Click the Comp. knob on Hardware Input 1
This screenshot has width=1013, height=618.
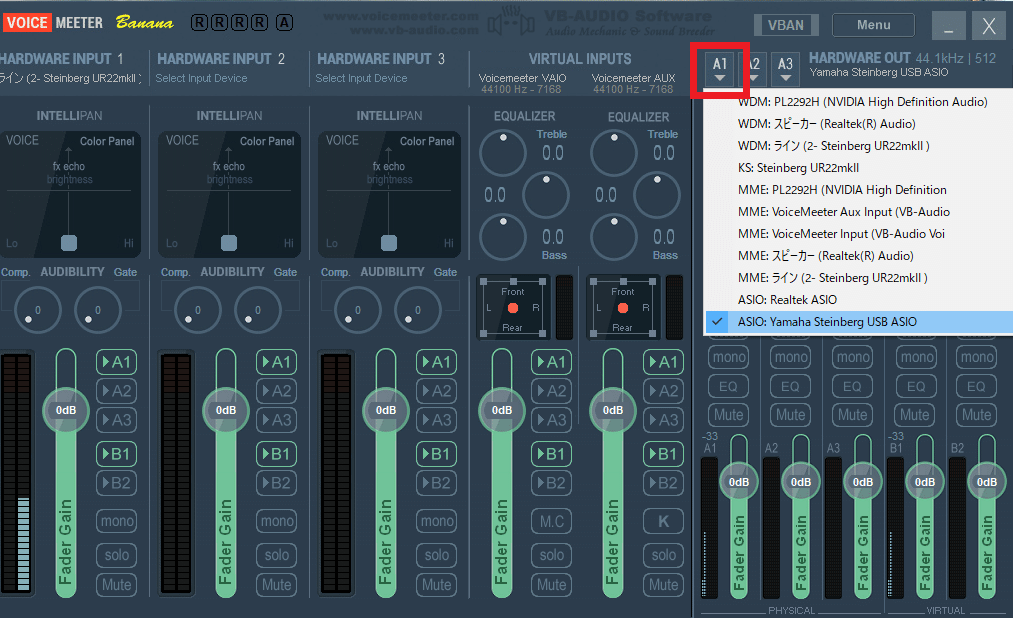tap(37, 311)
